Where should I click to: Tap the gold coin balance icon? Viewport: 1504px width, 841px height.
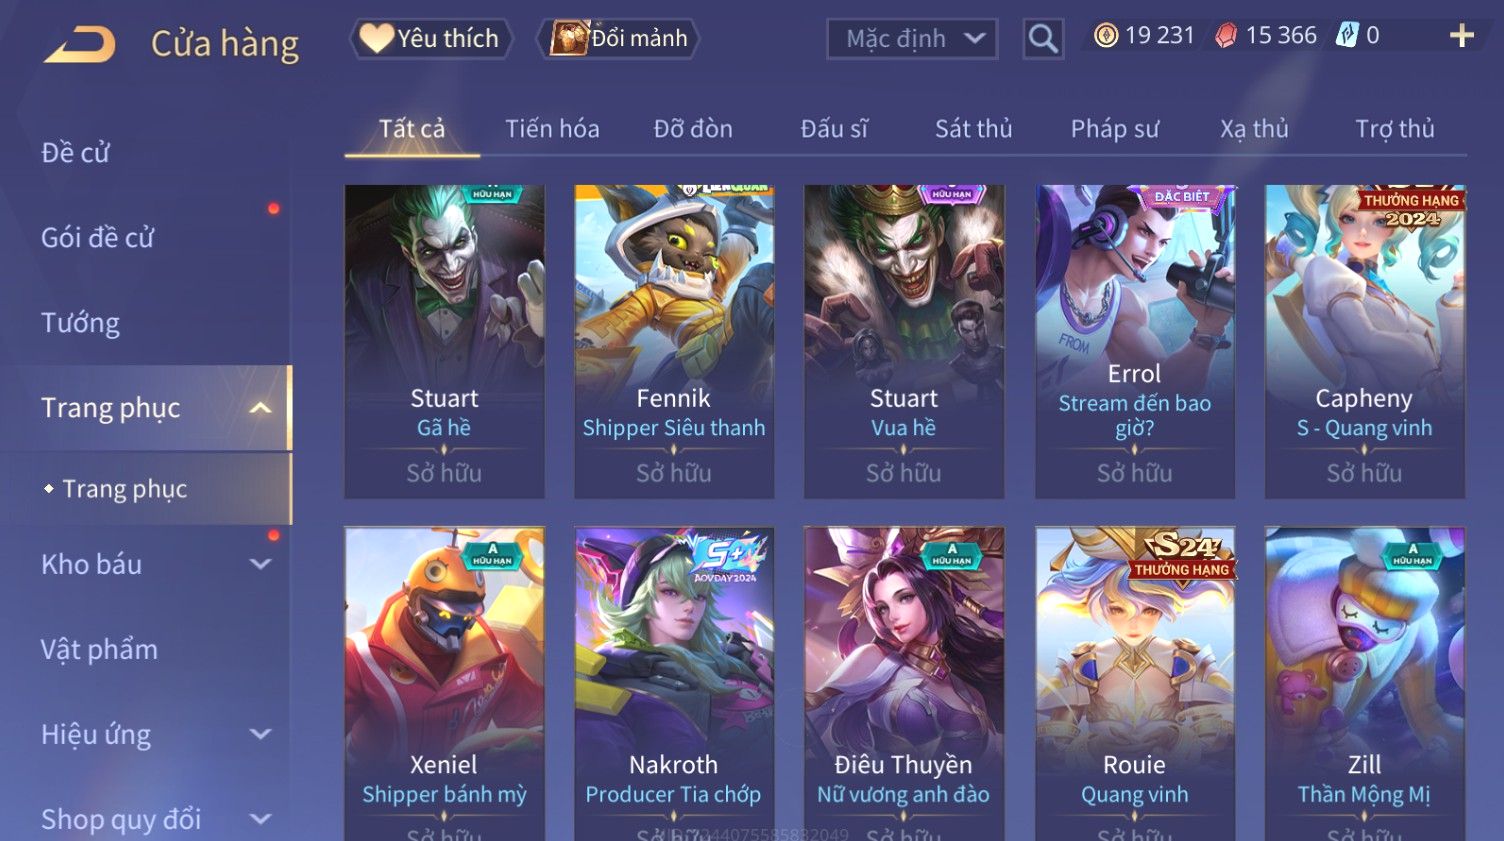point(1105,36)
